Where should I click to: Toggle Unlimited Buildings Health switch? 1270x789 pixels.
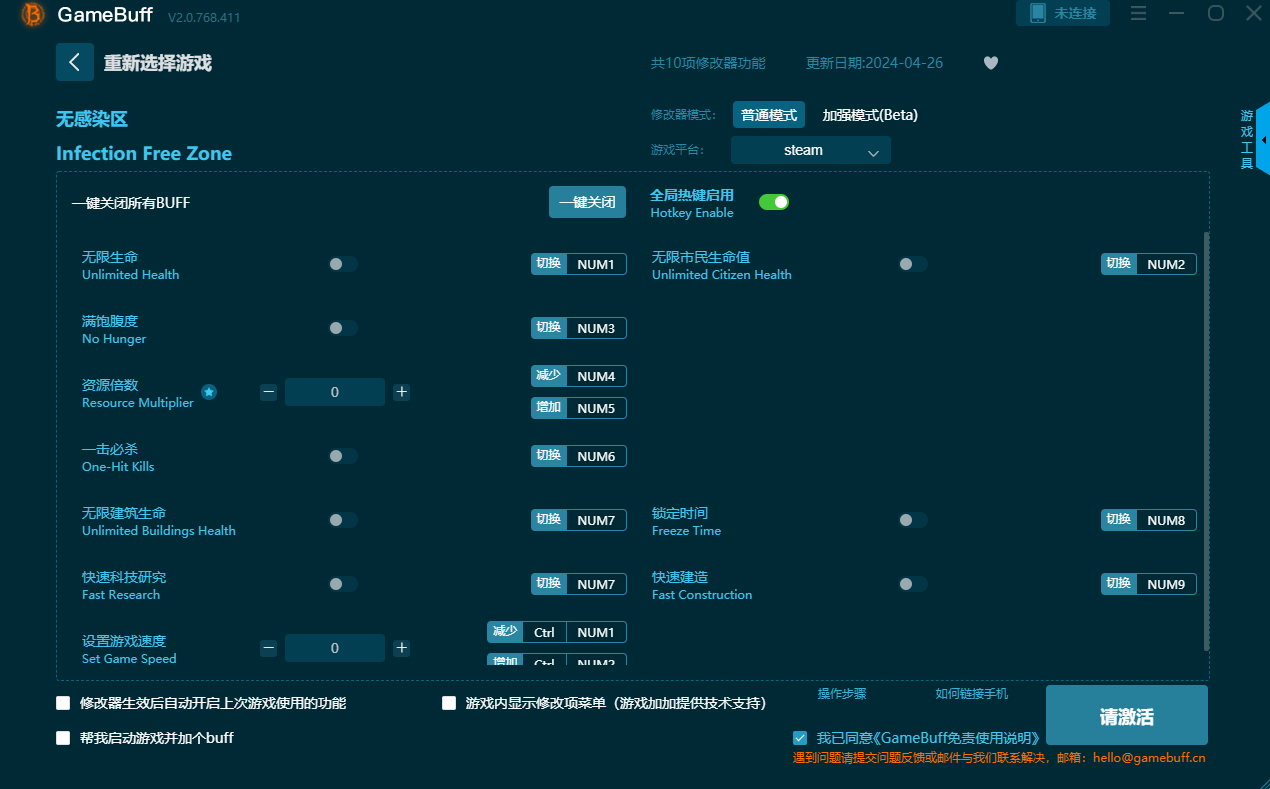point(343,520)
